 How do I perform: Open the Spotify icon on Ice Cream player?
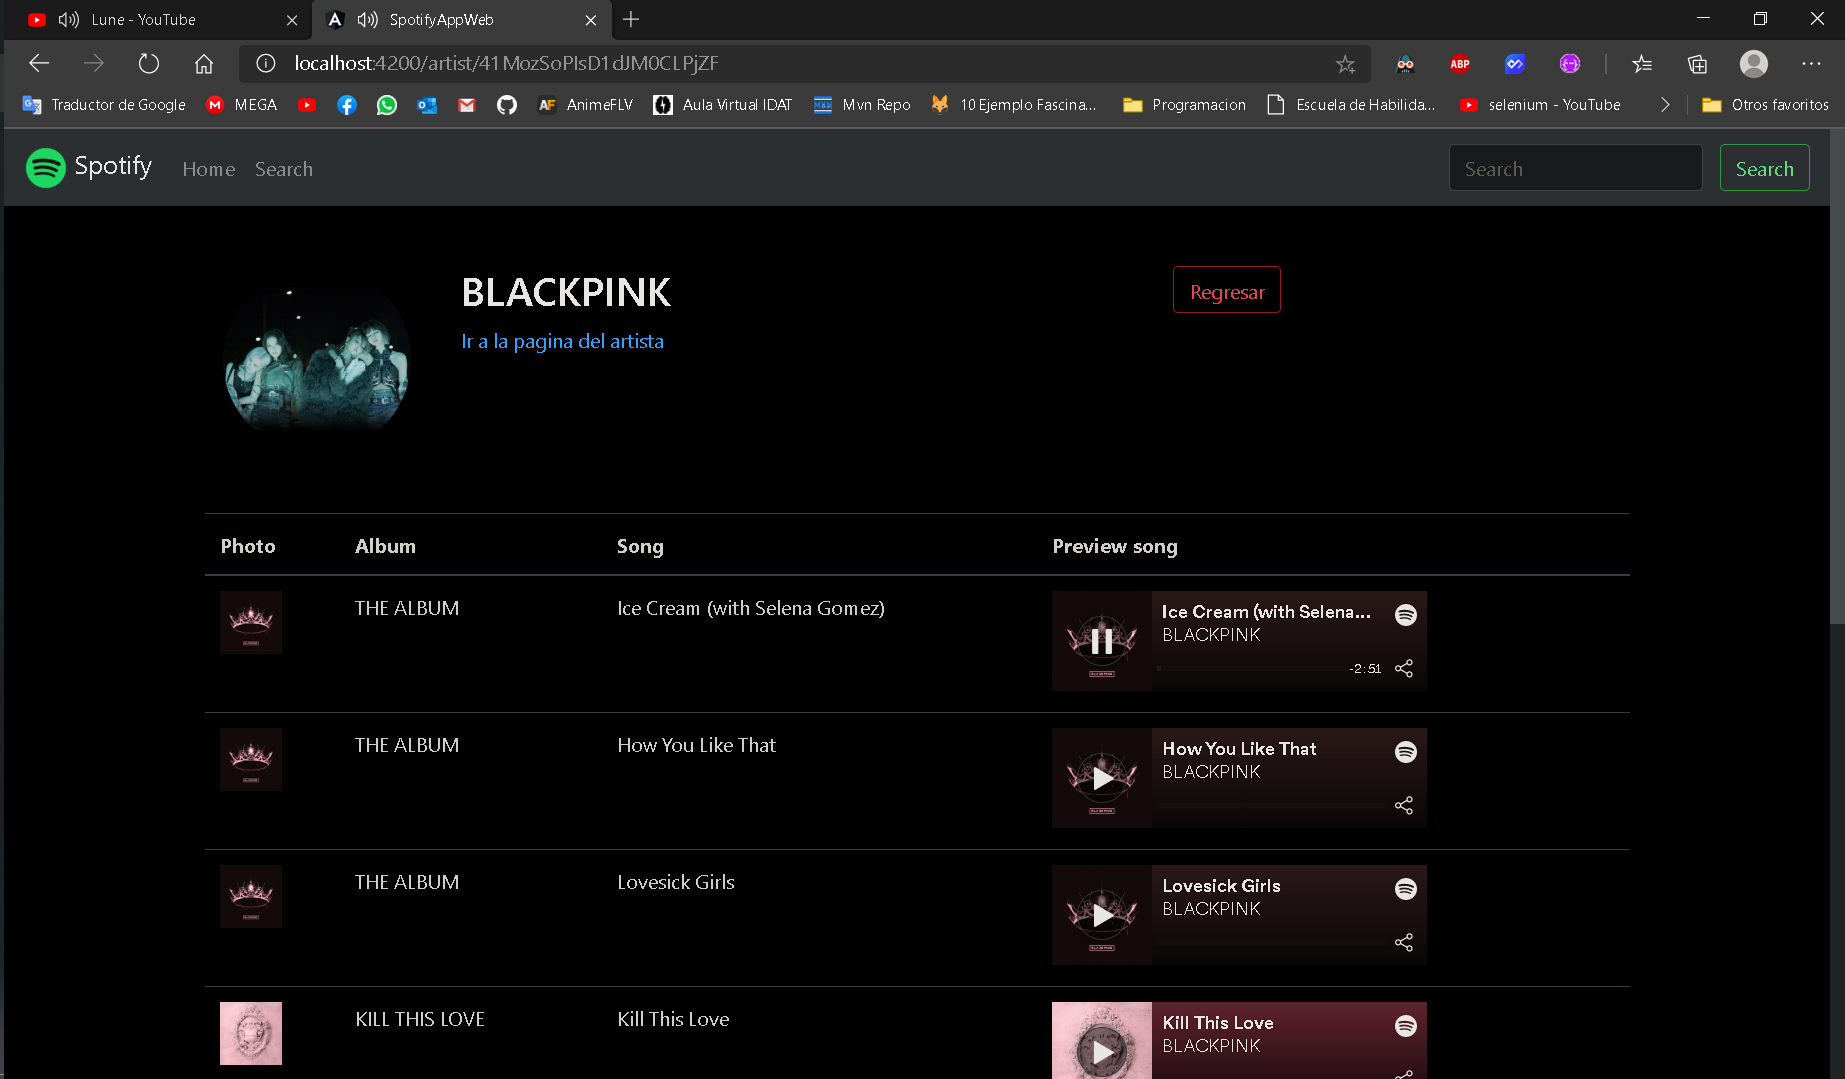click(x=1406, y=614)
